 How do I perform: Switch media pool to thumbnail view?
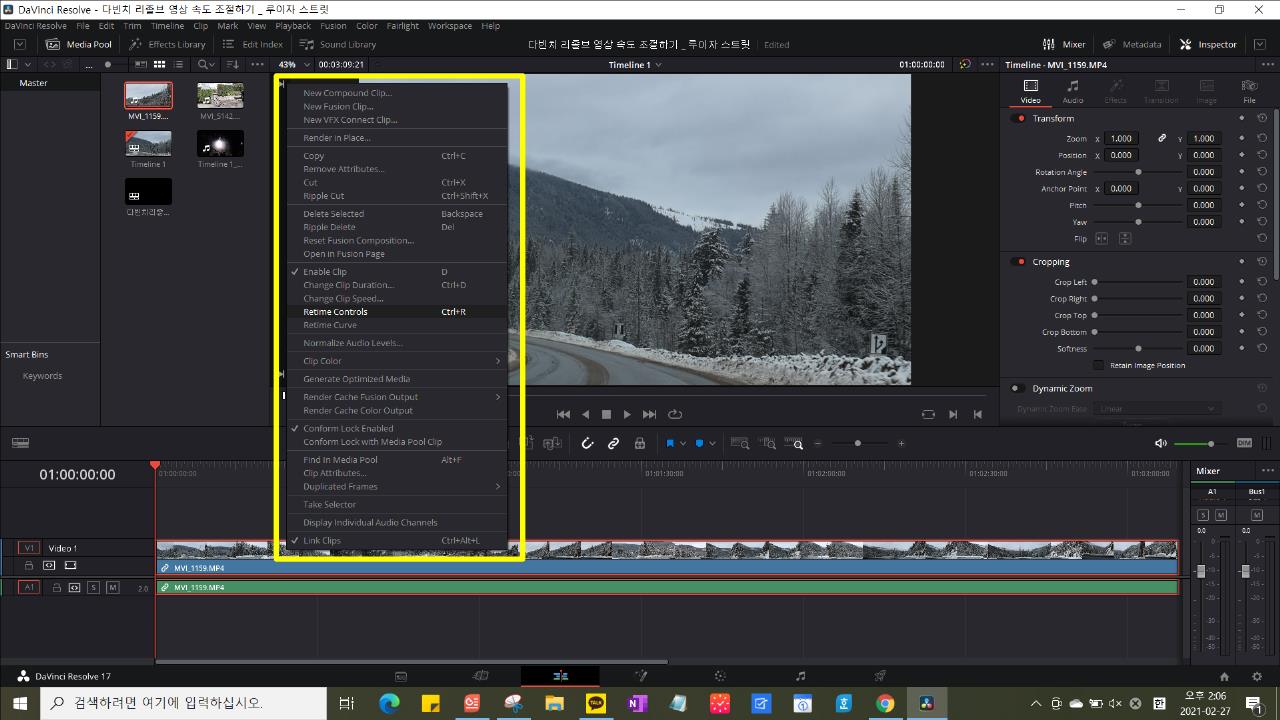click(x=159, y=64)
